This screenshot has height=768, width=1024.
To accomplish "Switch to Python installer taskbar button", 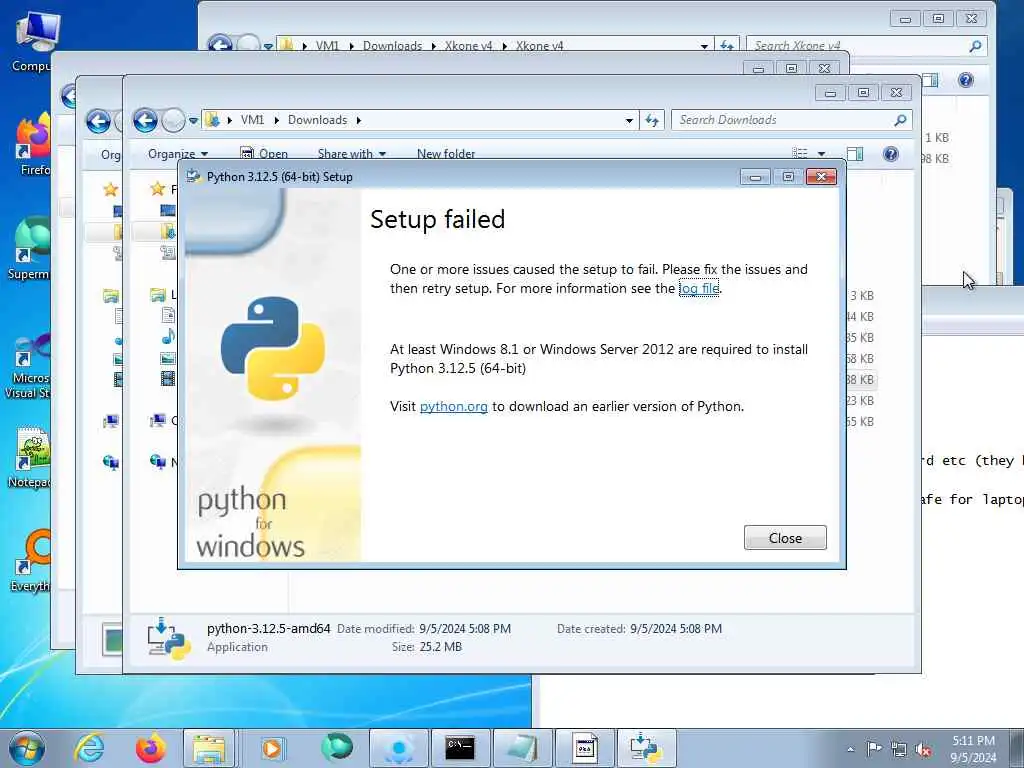I will point(647,748).
